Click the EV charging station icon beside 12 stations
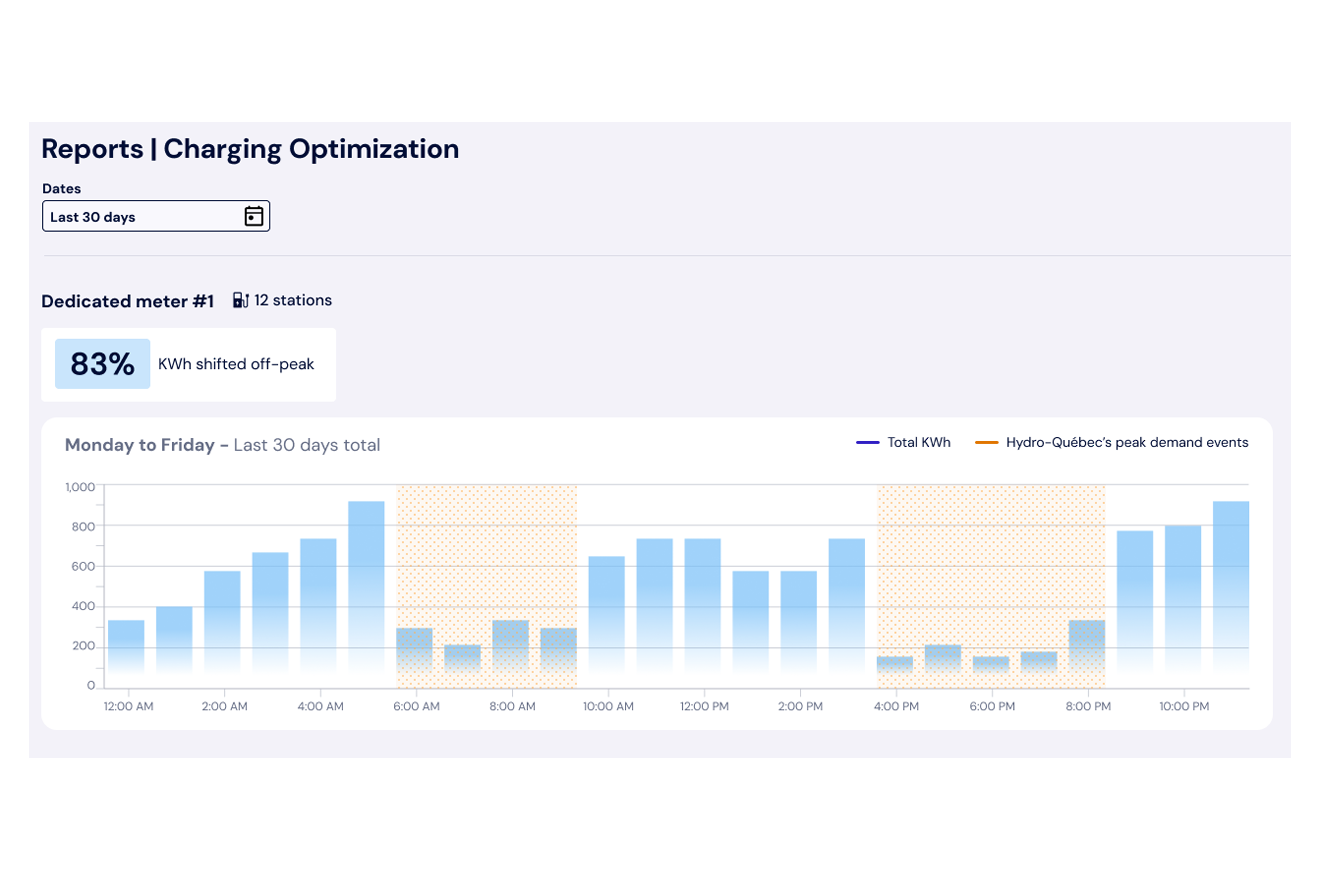1320x880 pixels. pos(241,299)
